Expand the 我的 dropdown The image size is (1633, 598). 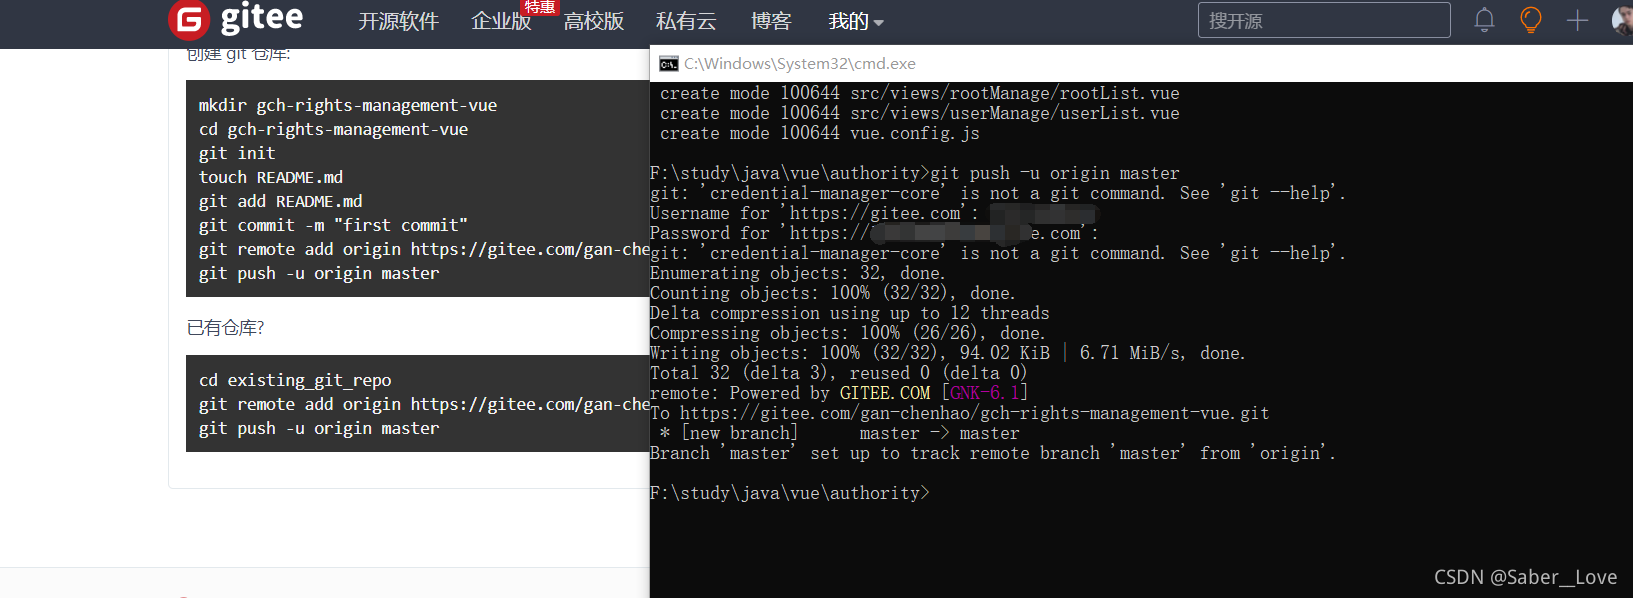coord(856,21)
